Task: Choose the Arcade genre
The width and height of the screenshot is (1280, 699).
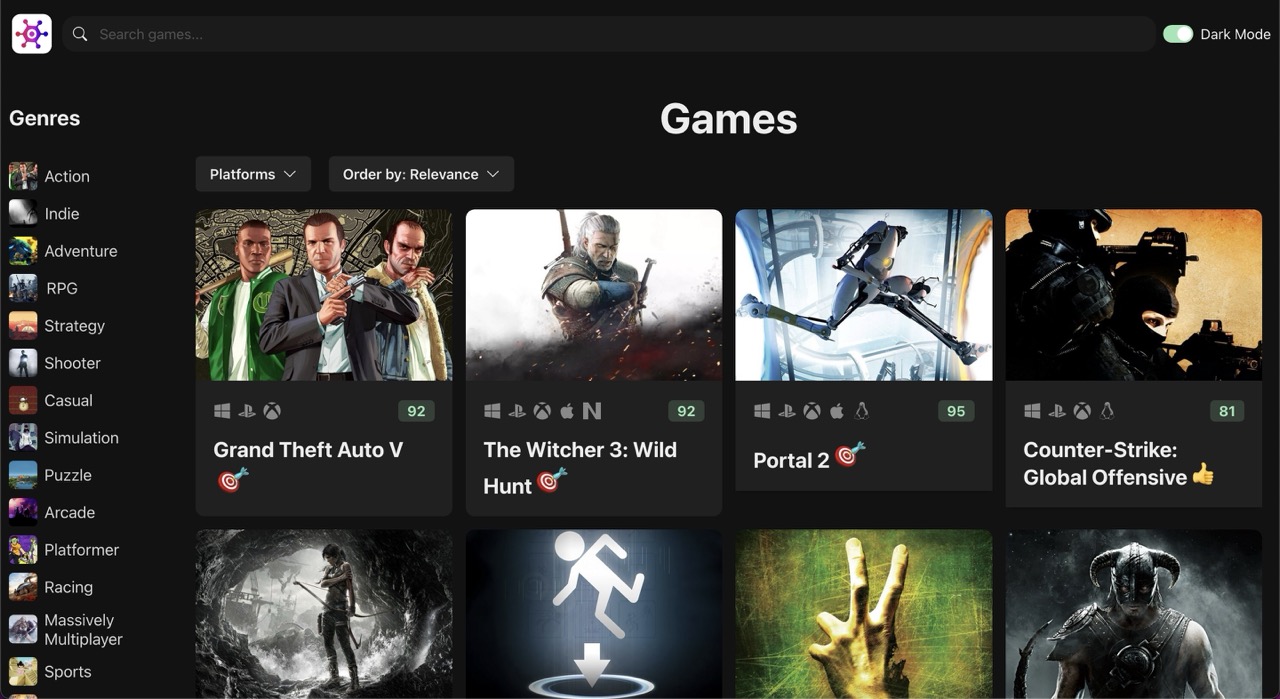Action: [x=70, y=512]
